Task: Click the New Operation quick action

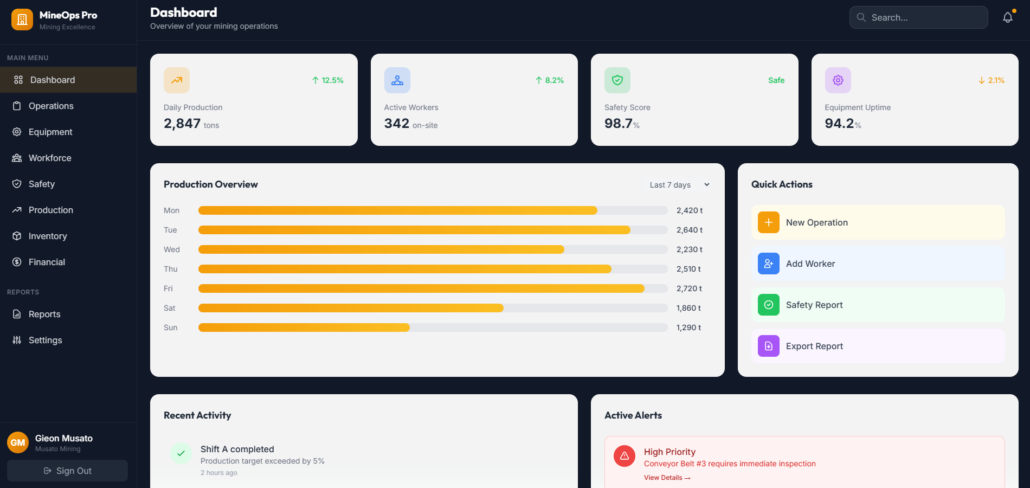Action: click(x=877, y=222)
